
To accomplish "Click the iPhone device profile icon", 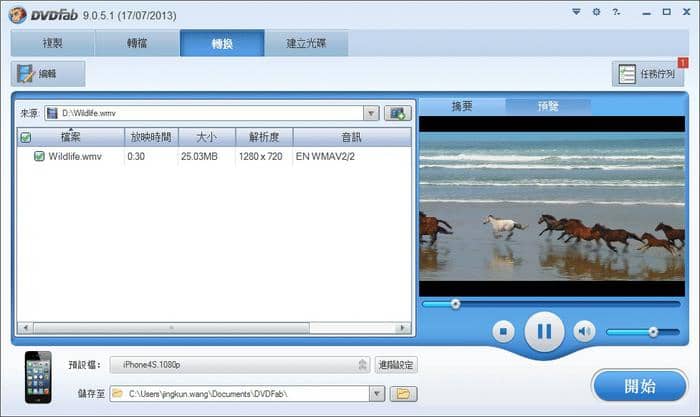I will coord(39,376).
